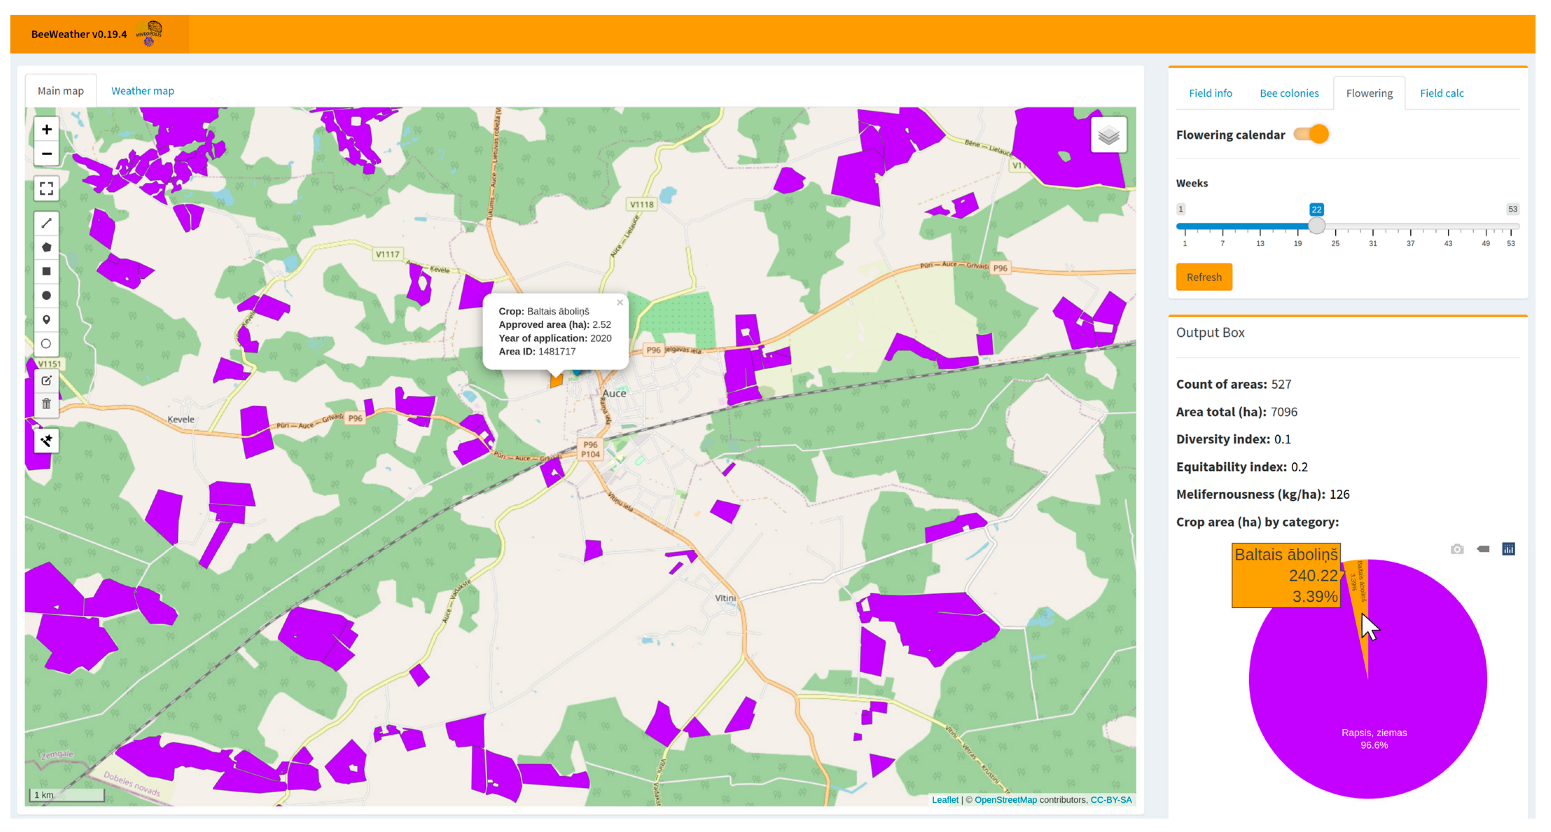Close the crop info popup
Screen dimensions: 1551x832
pyautogui.click(x=620, y=303)
